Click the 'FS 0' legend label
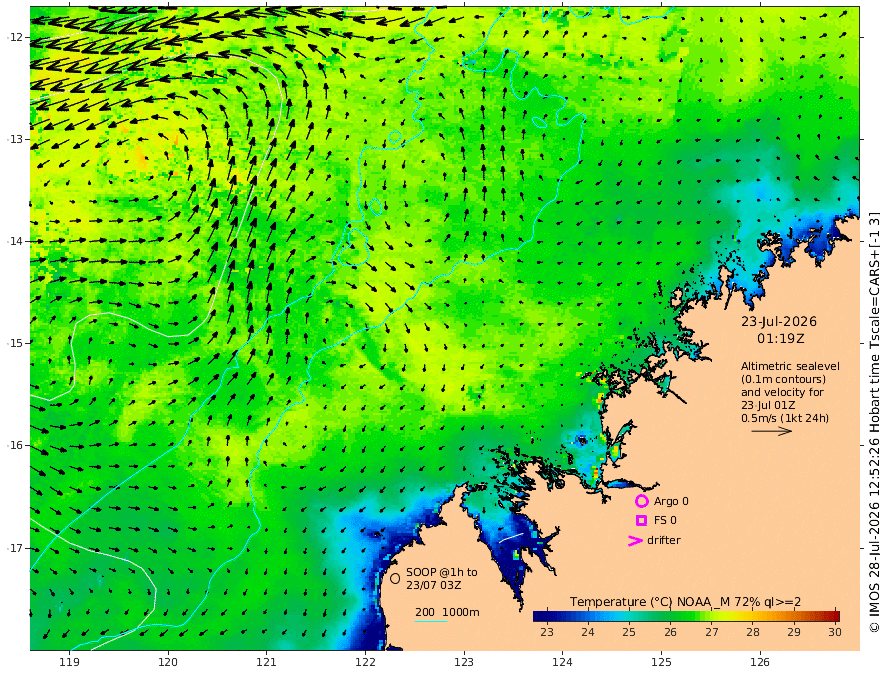 (x=665, y=521)
